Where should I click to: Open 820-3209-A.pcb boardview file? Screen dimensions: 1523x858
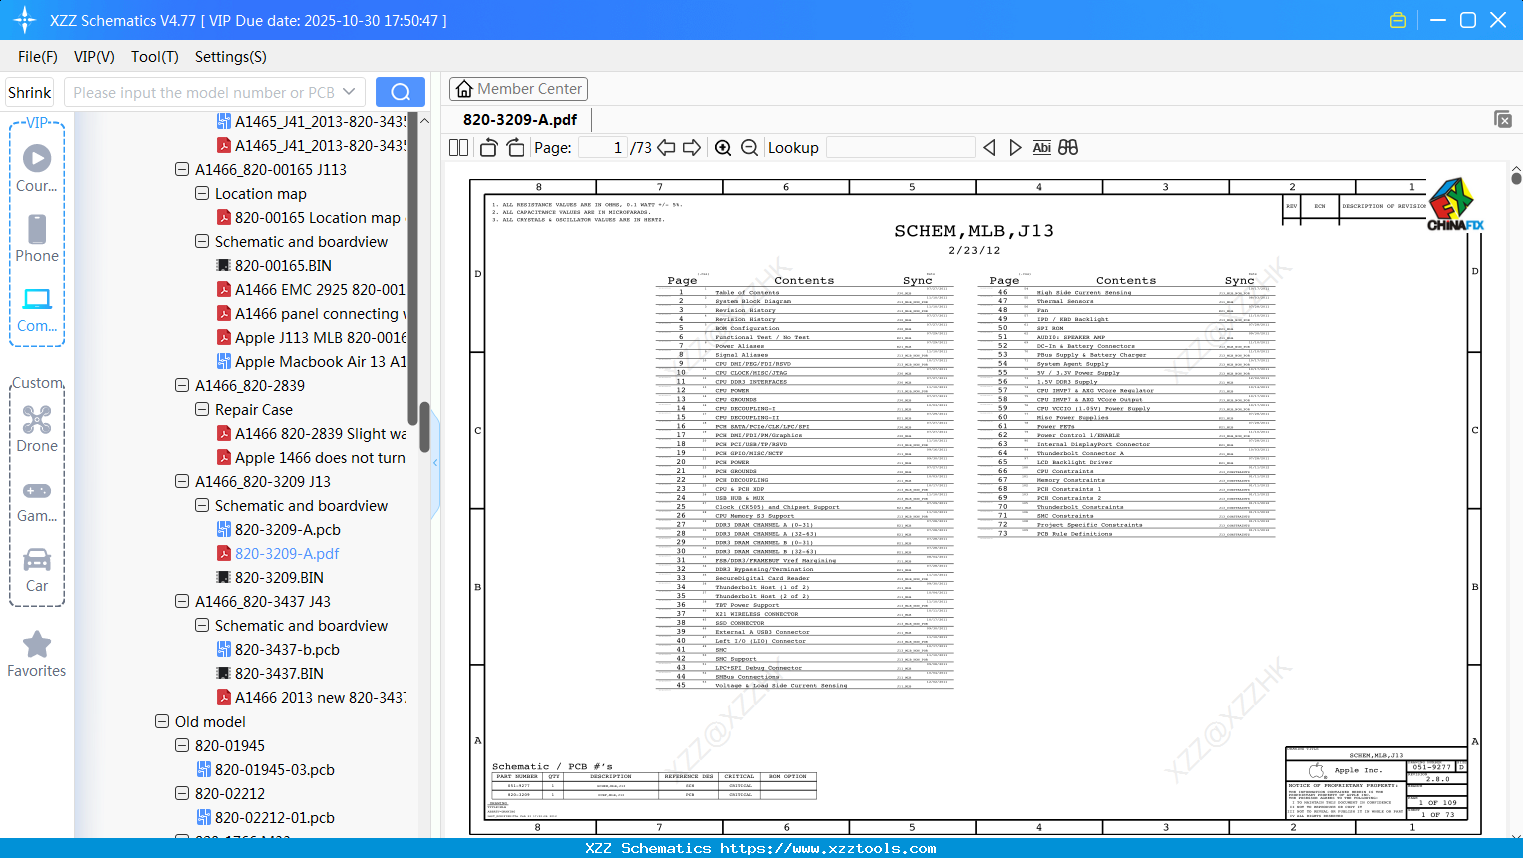point(288,529)
